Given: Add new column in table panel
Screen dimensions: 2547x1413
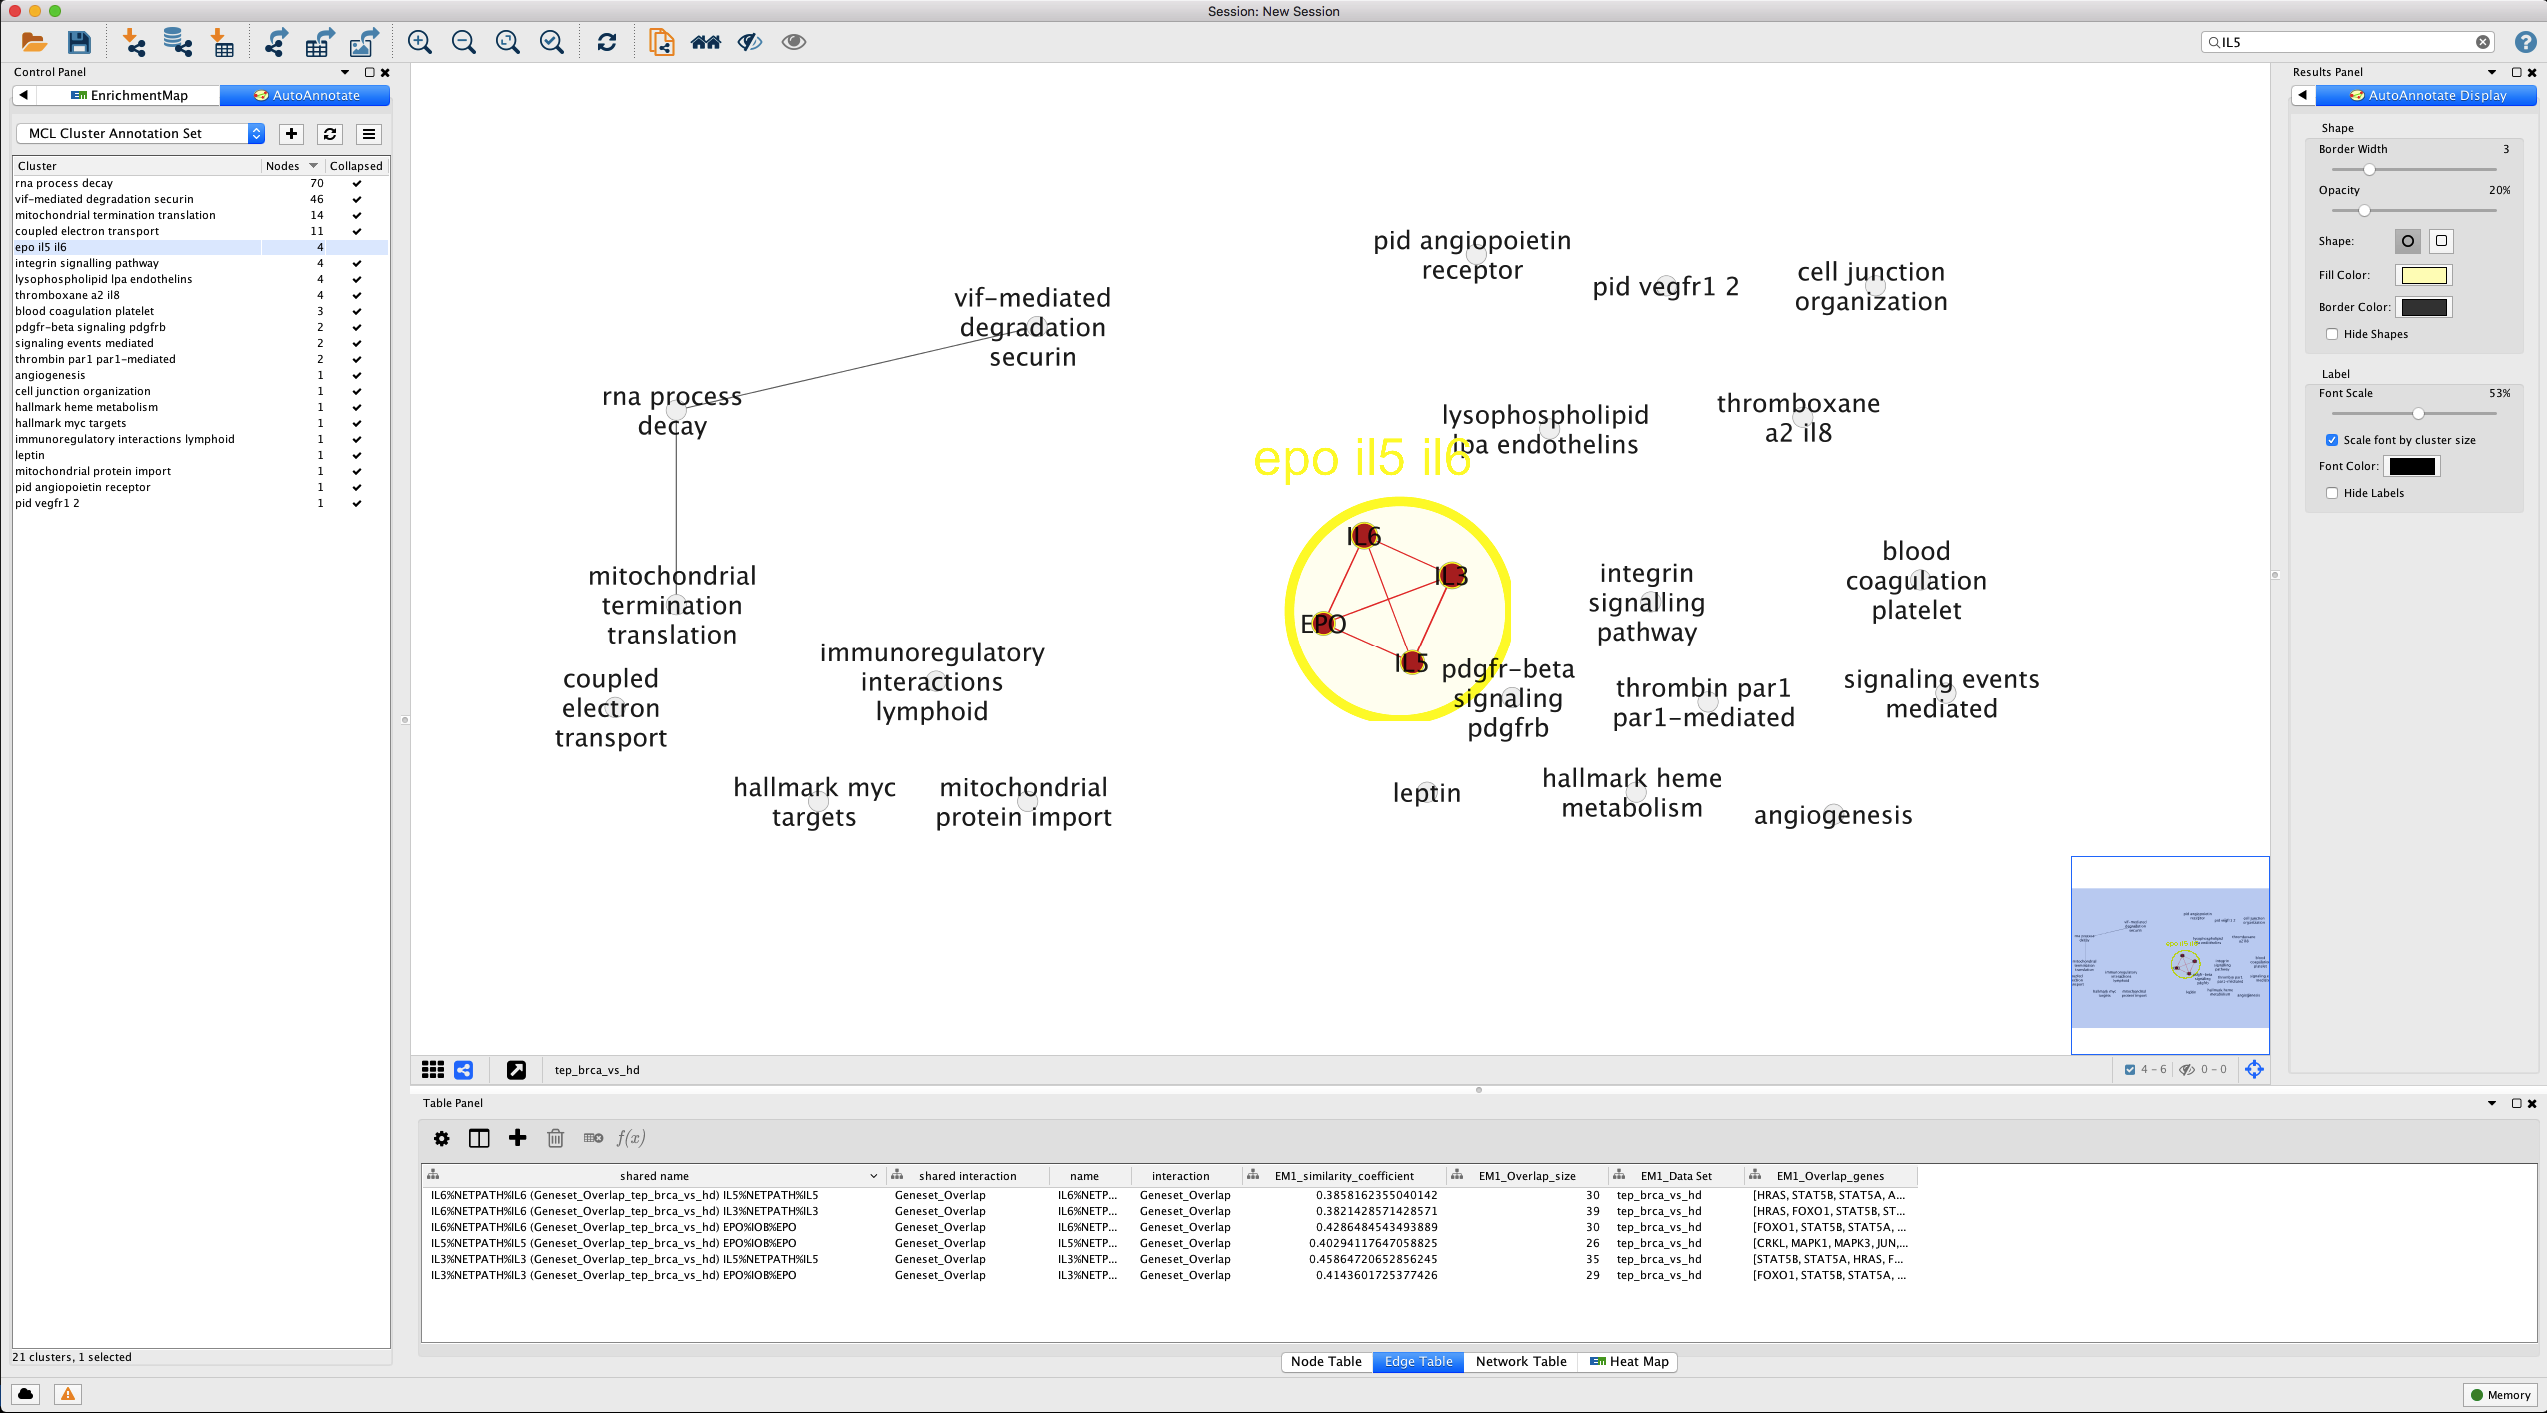Looking at the screenshot, I should 517,1138.
